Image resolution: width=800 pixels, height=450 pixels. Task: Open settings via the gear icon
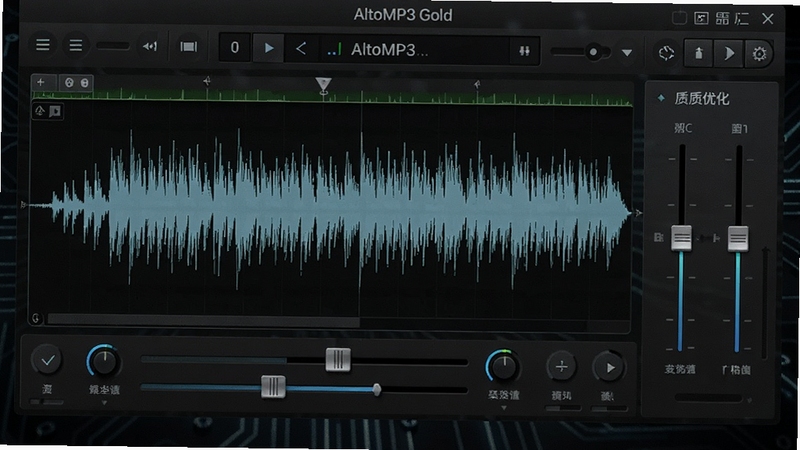tap(759, 54)
